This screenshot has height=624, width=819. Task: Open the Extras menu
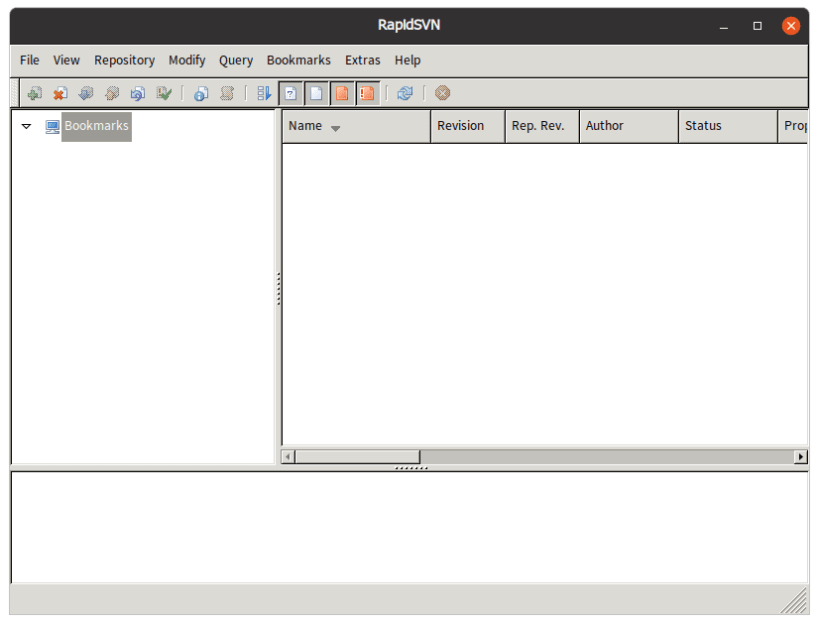point(362,61)
